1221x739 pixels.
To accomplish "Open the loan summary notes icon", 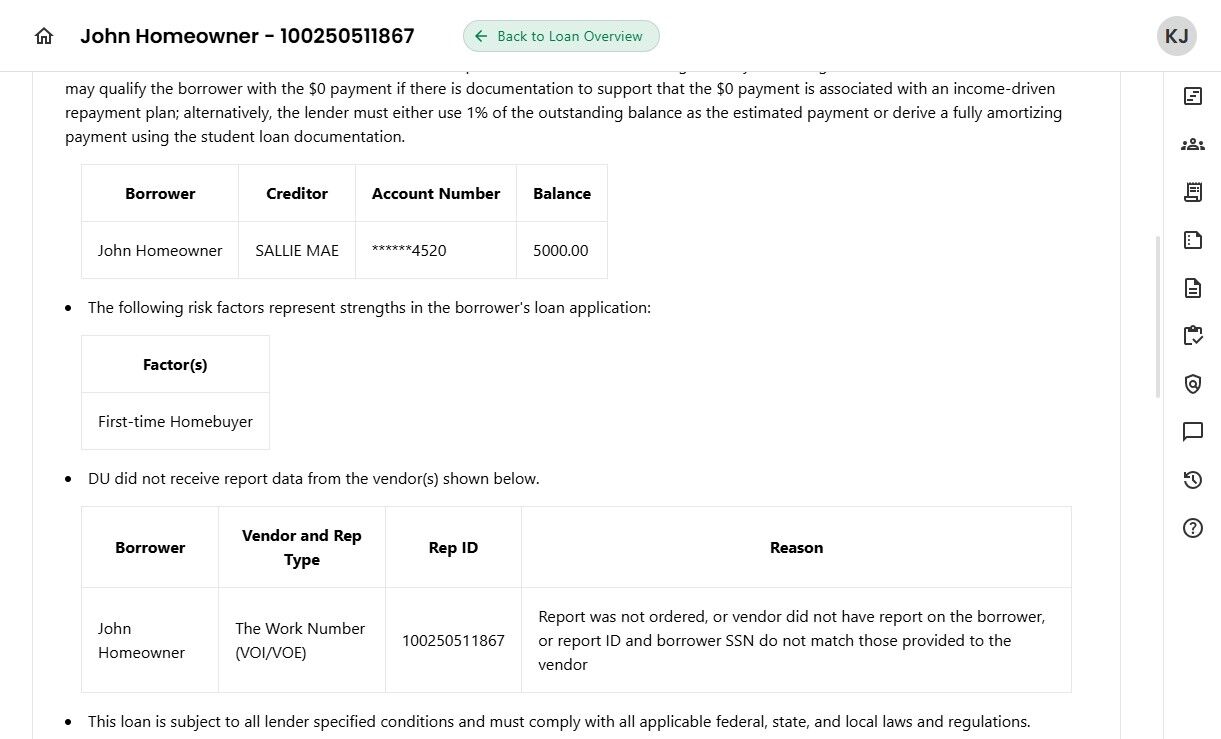I will click(x=1192, y=96).
